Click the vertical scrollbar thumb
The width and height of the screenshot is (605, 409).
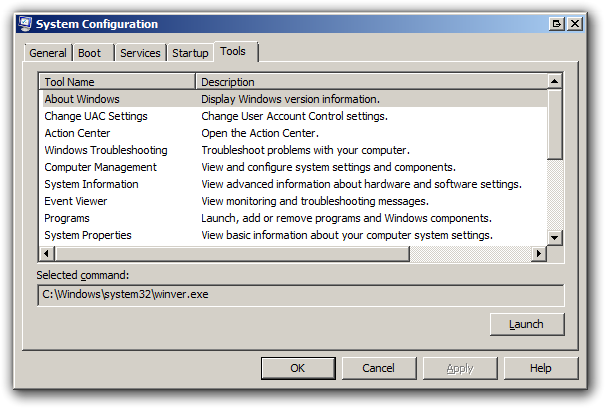tap(554, 124)
